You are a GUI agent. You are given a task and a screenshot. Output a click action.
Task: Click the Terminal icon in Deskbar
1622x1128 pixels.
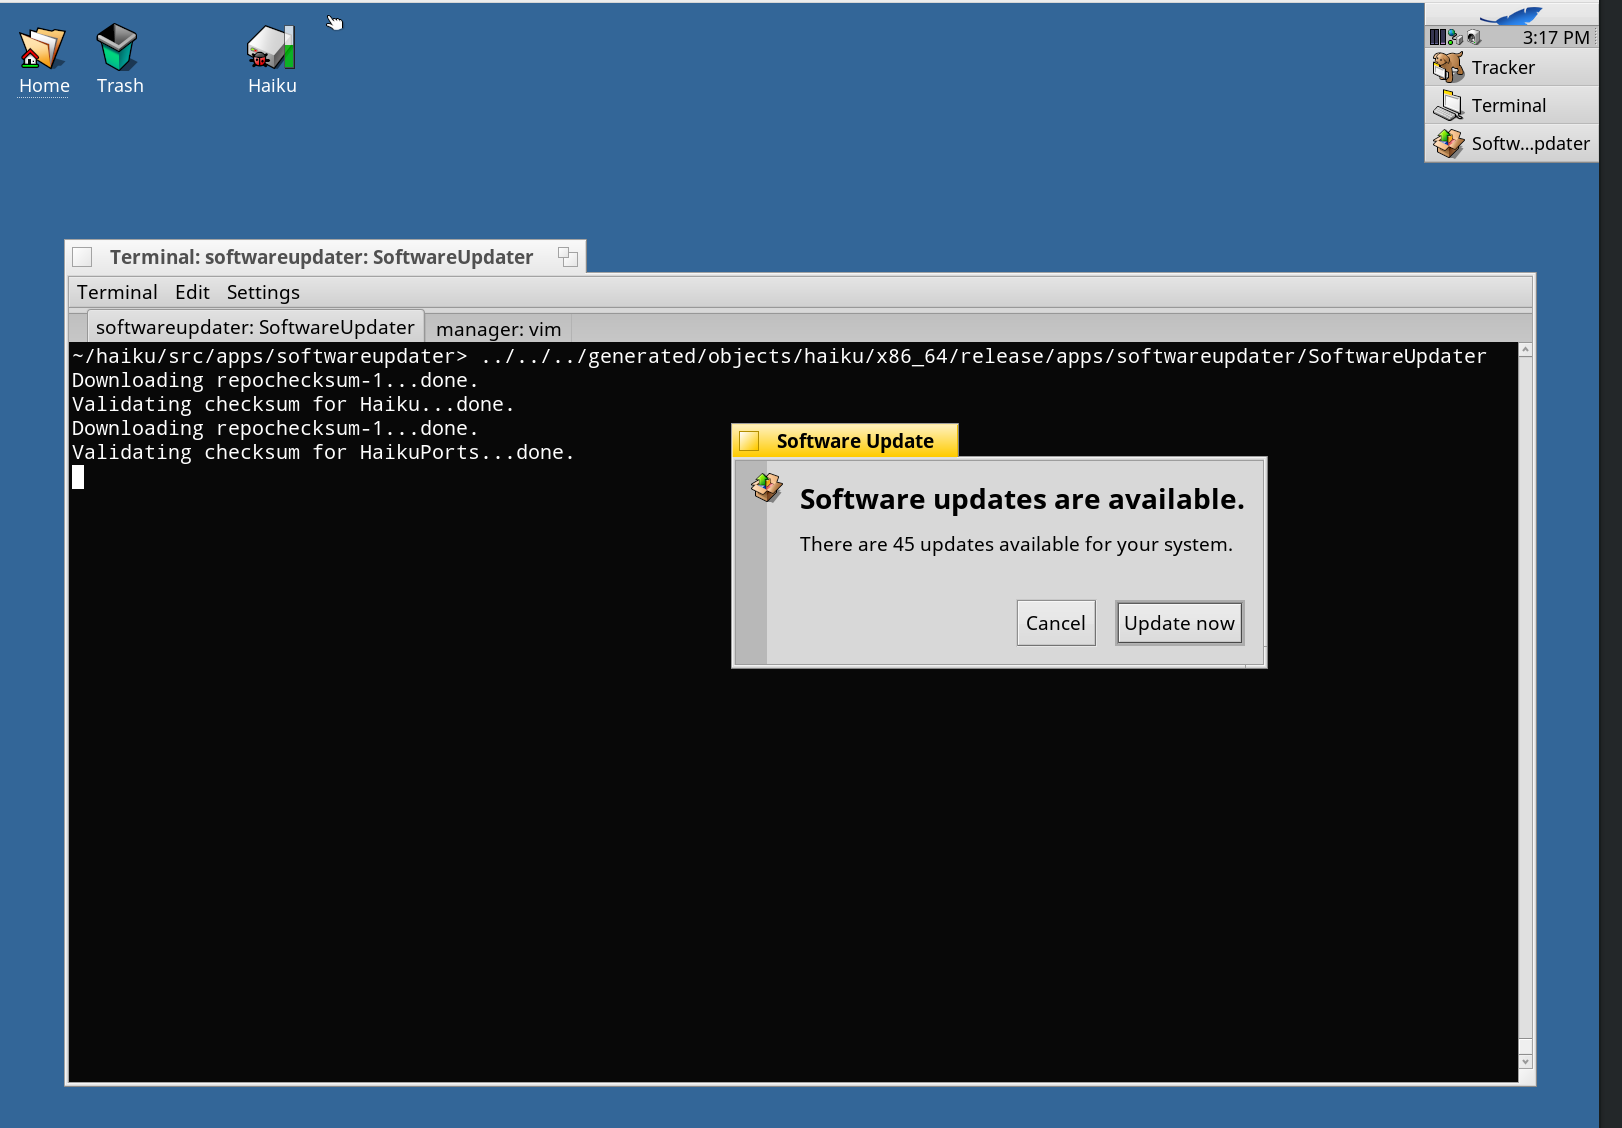(1448, 105)
